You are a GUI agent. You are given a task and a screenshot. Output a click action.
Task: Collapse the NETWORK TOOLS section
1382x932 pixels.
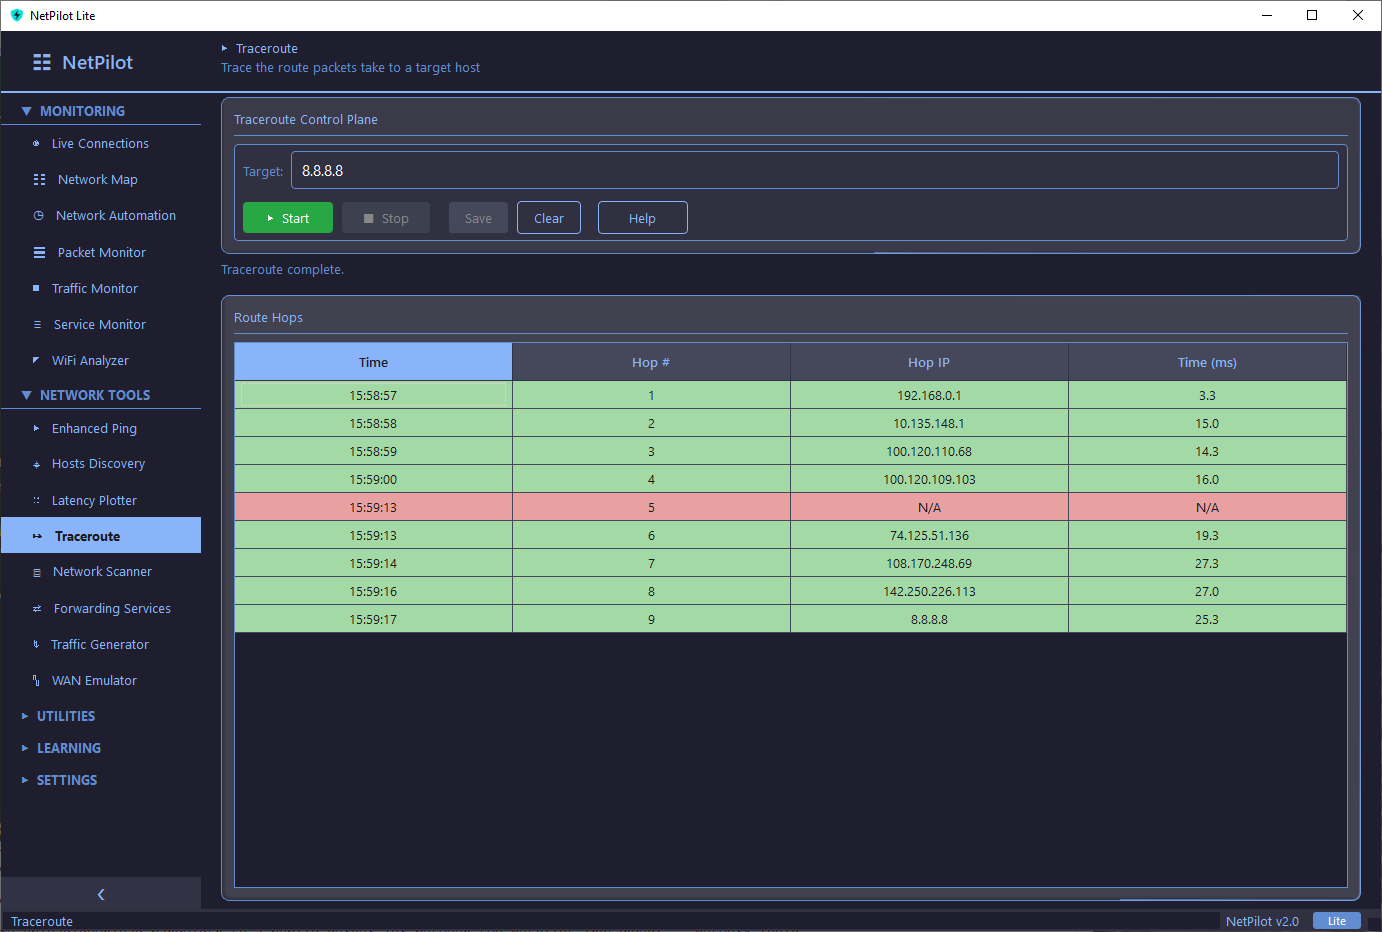(26, 396)
